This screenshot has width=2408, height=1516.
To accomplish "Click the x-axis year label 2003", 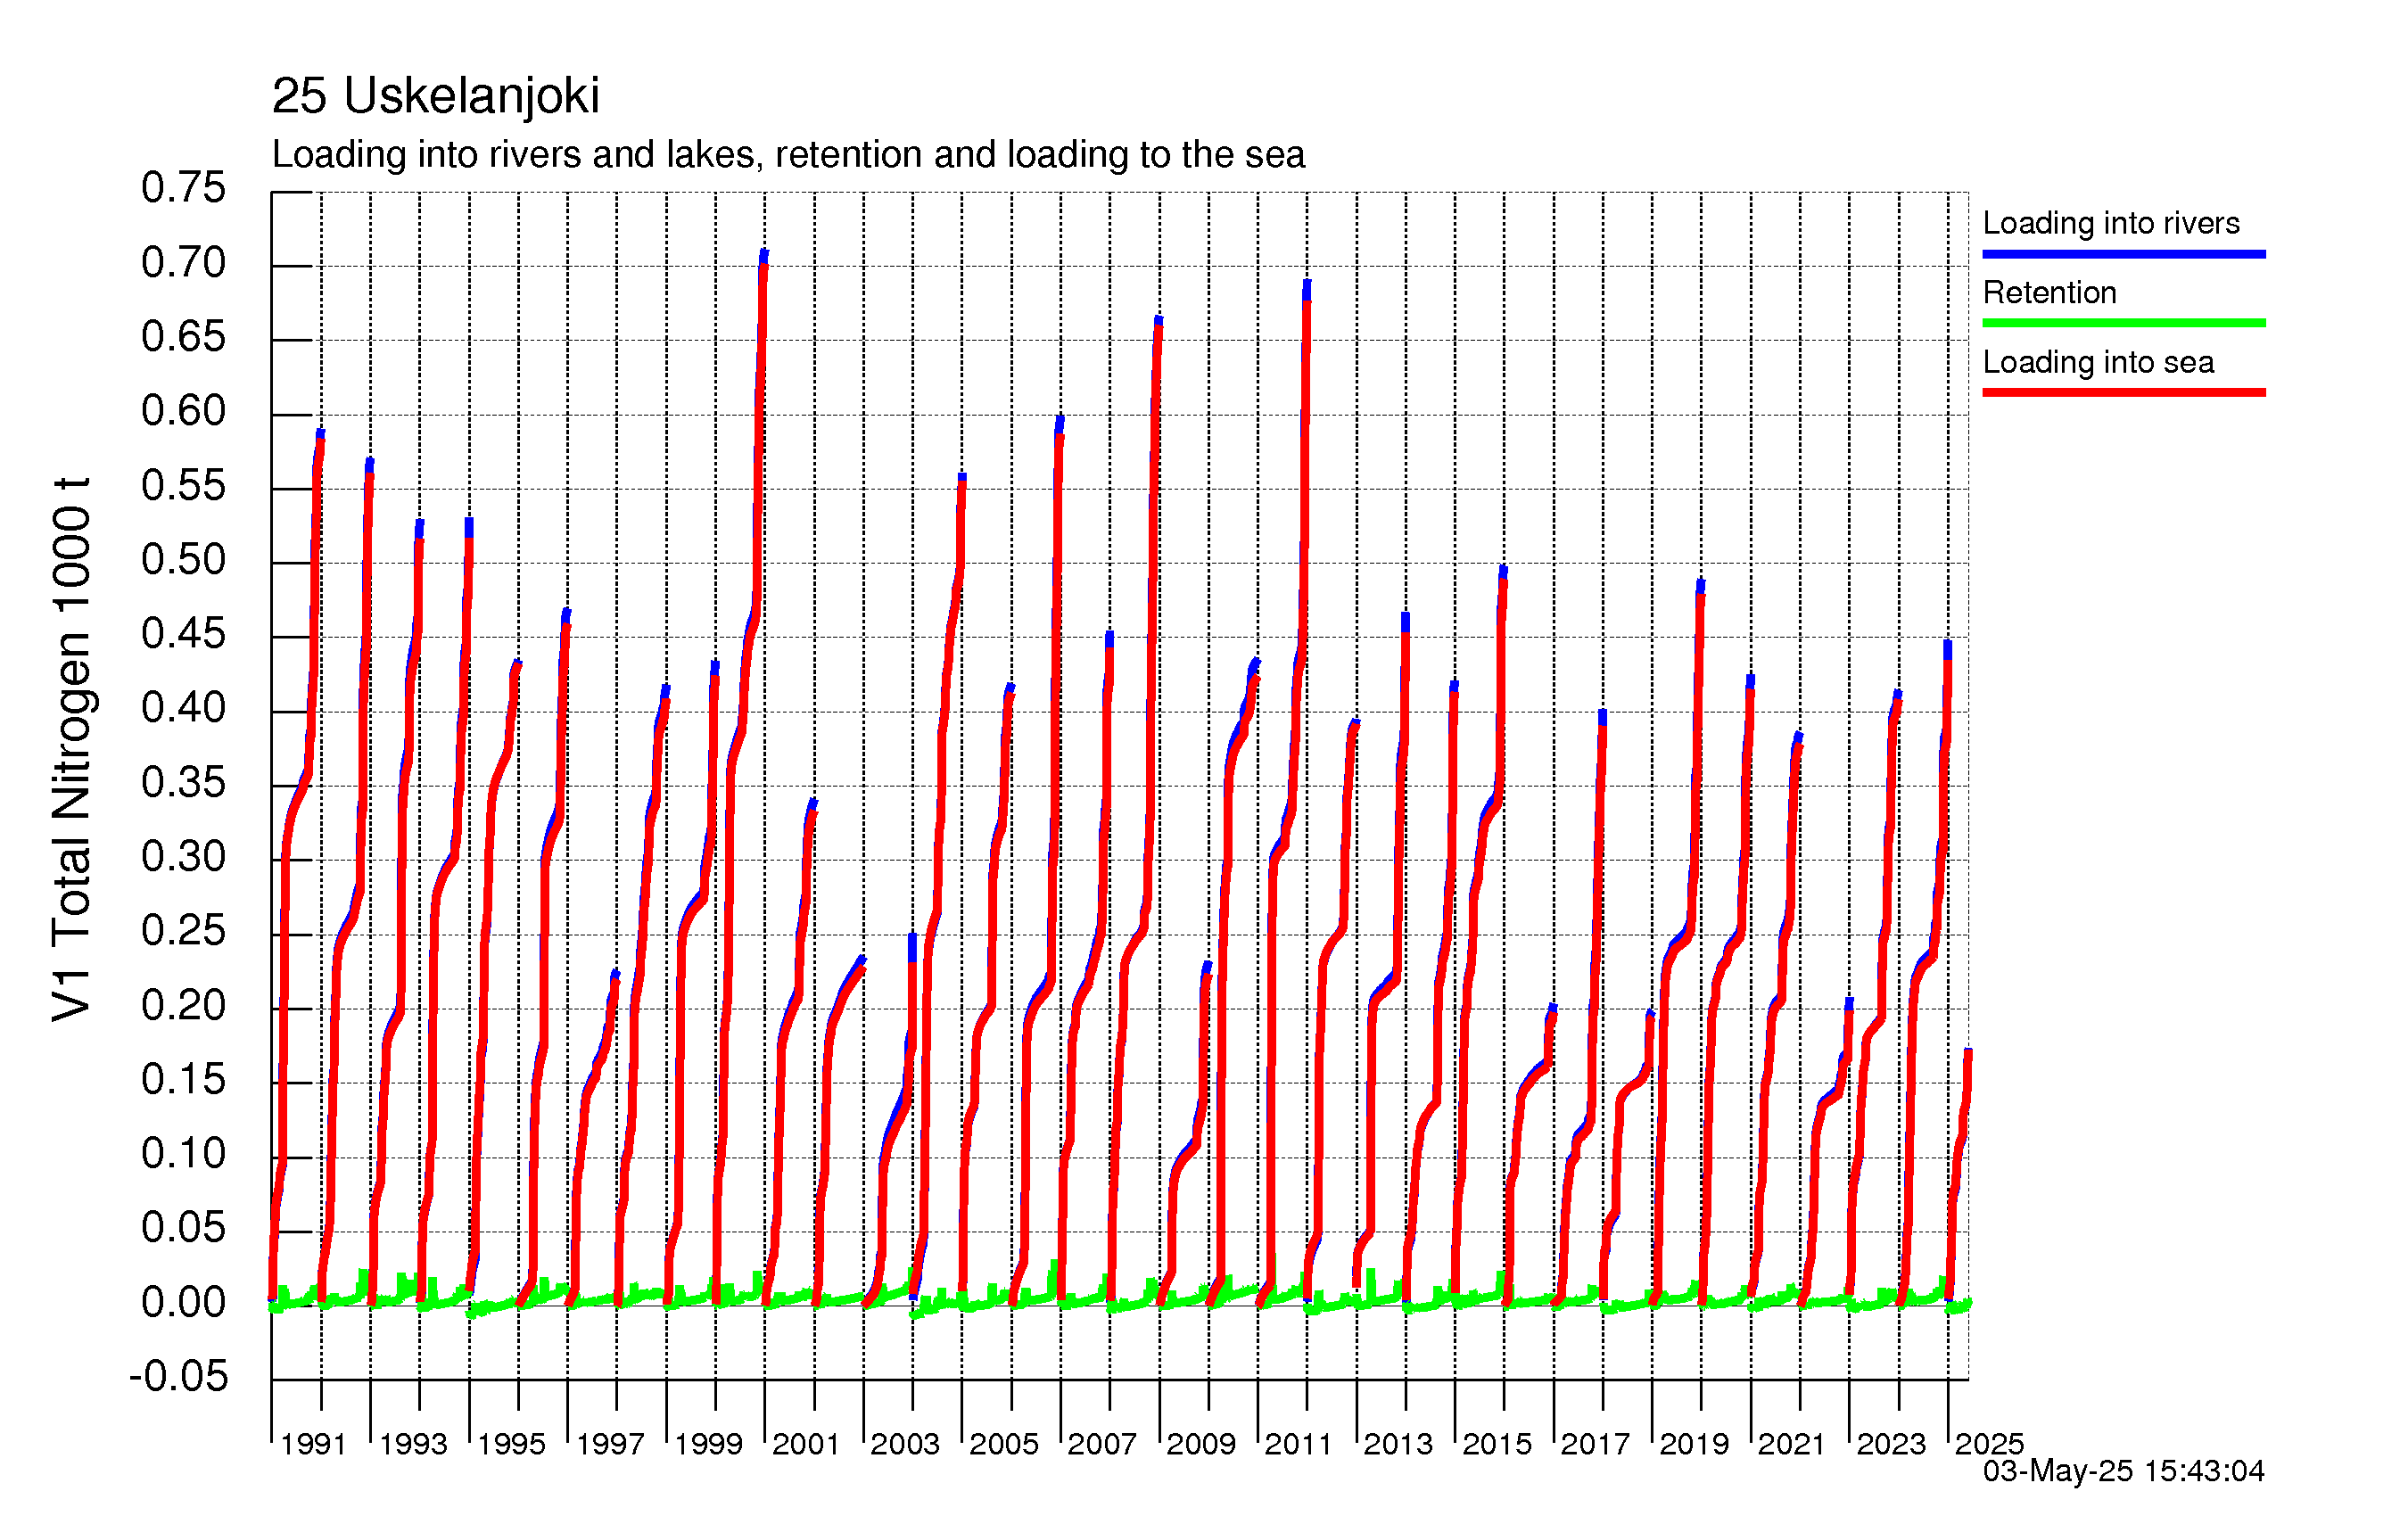I will pos(905,1444).
